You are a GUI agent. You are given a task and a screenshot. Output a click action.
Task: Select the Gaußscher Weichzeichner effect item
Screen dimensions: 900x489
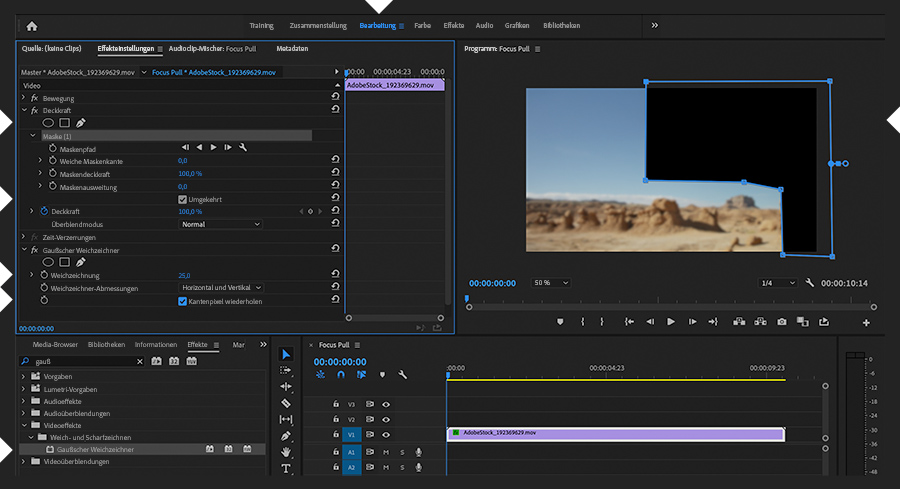coord(95,450)
